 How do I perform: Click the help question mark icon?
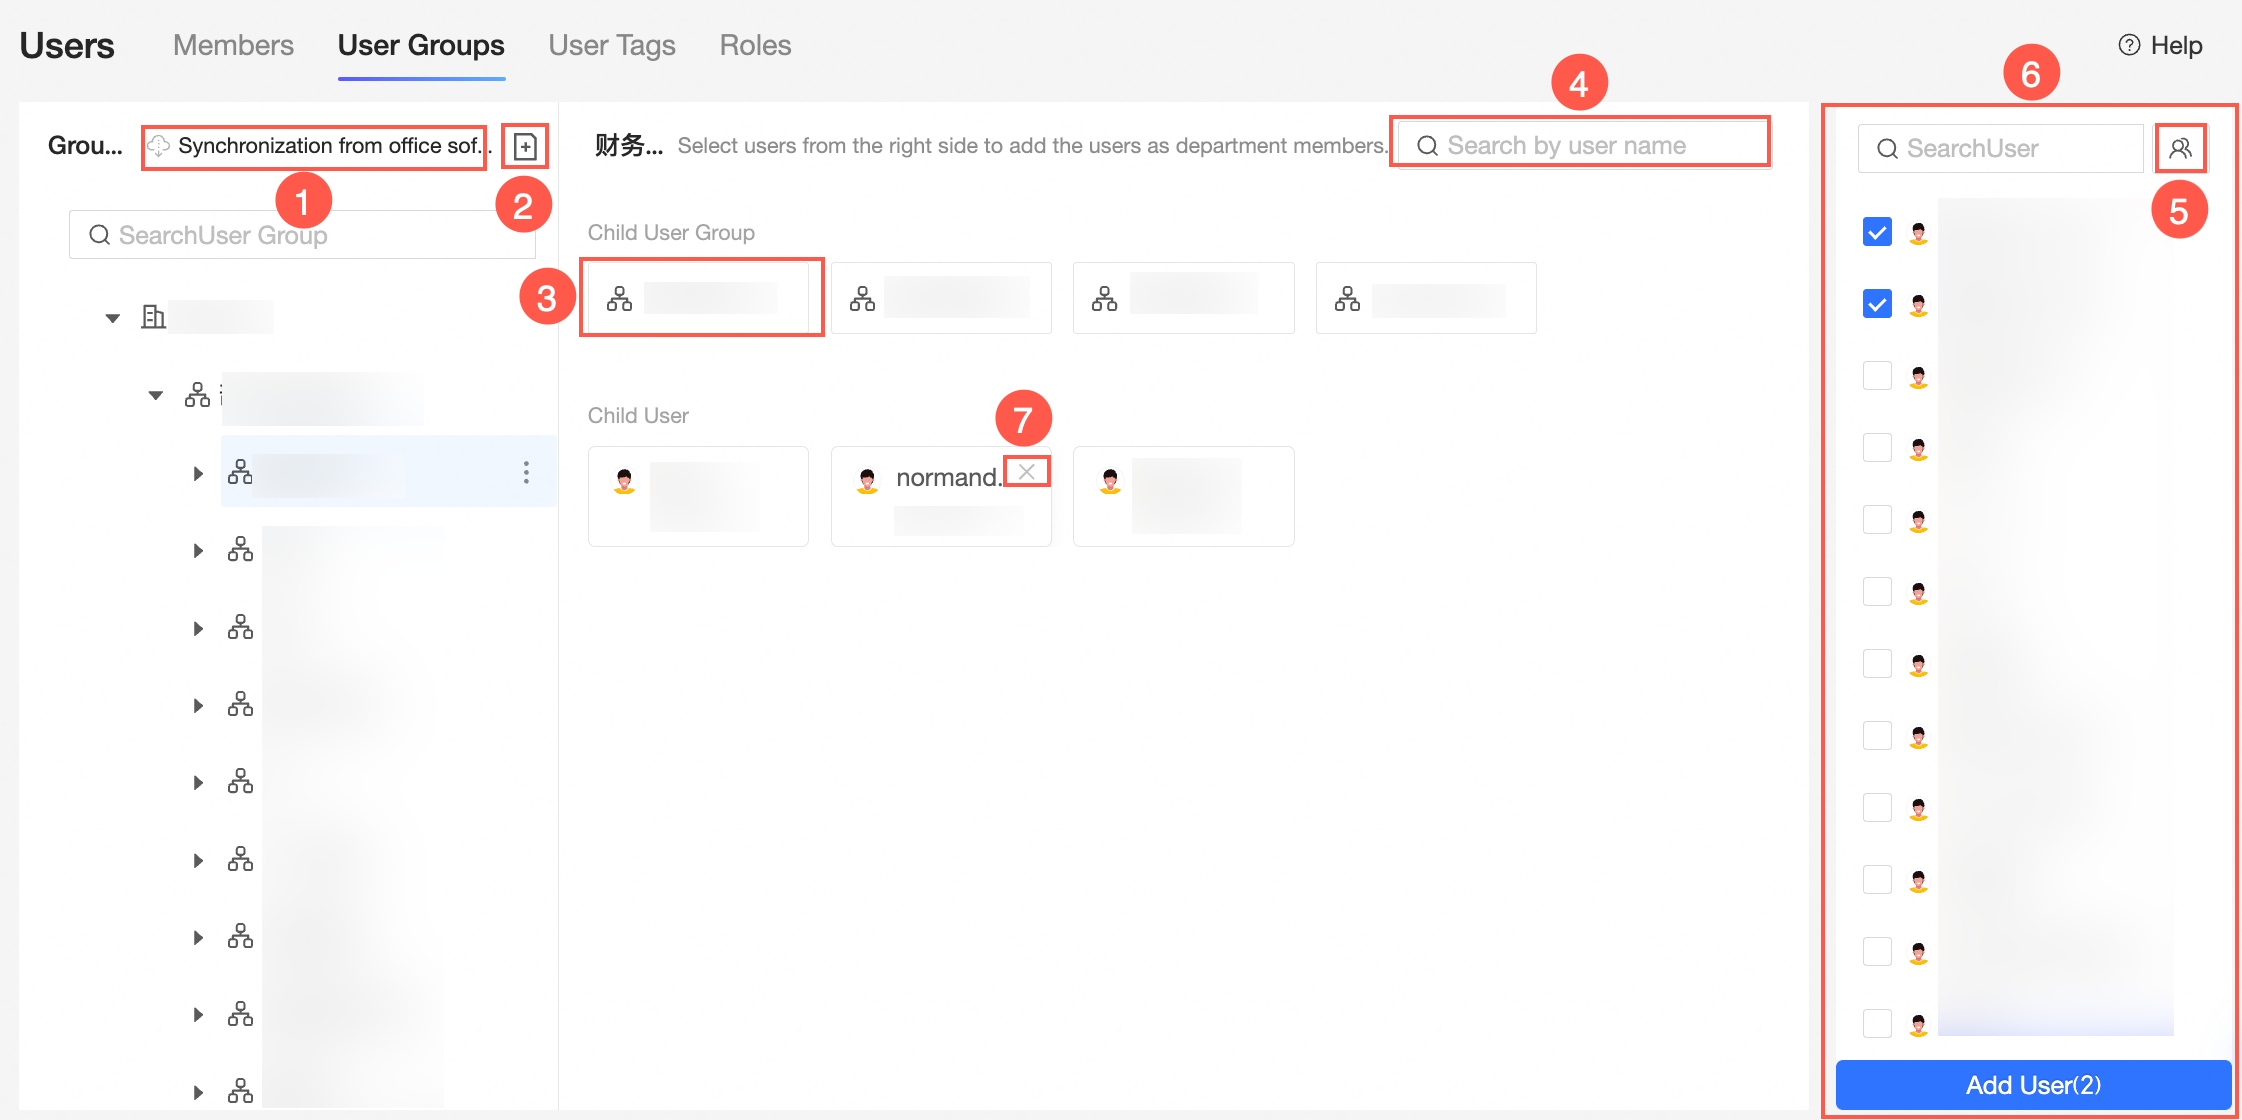(x=2129, y=45)
